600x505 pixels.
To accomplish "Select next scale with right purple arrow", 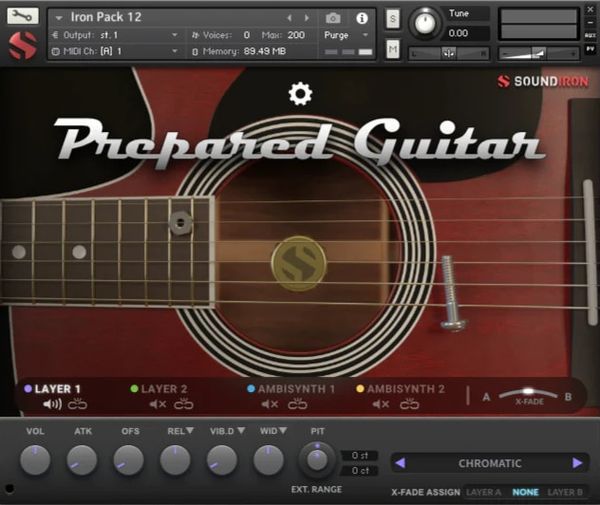I will (577, 463).
